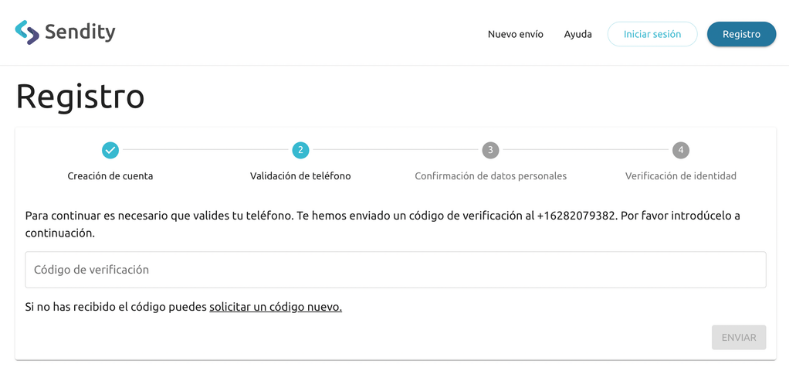Click the Iniciar sesión button
This screenshot has height=372, width=789.
point(652,34)
